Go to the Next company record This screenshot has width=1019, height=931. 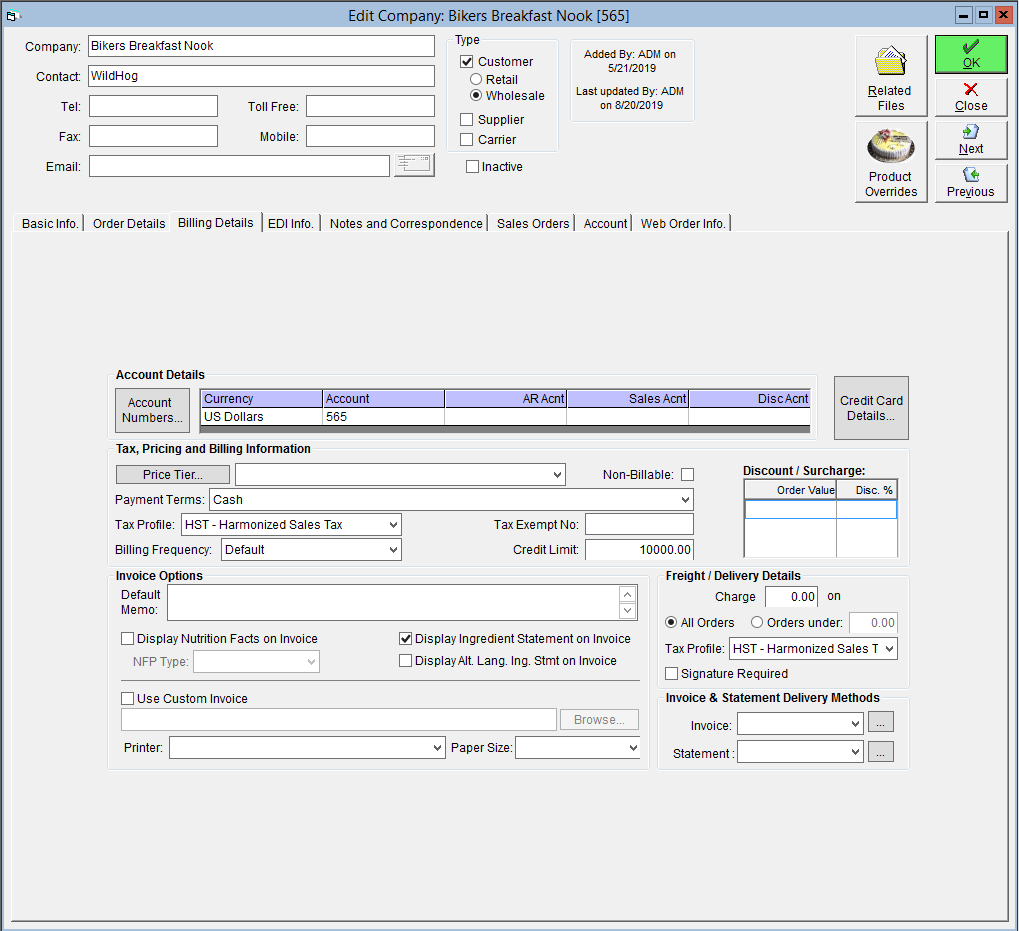[x=971, y=140]
